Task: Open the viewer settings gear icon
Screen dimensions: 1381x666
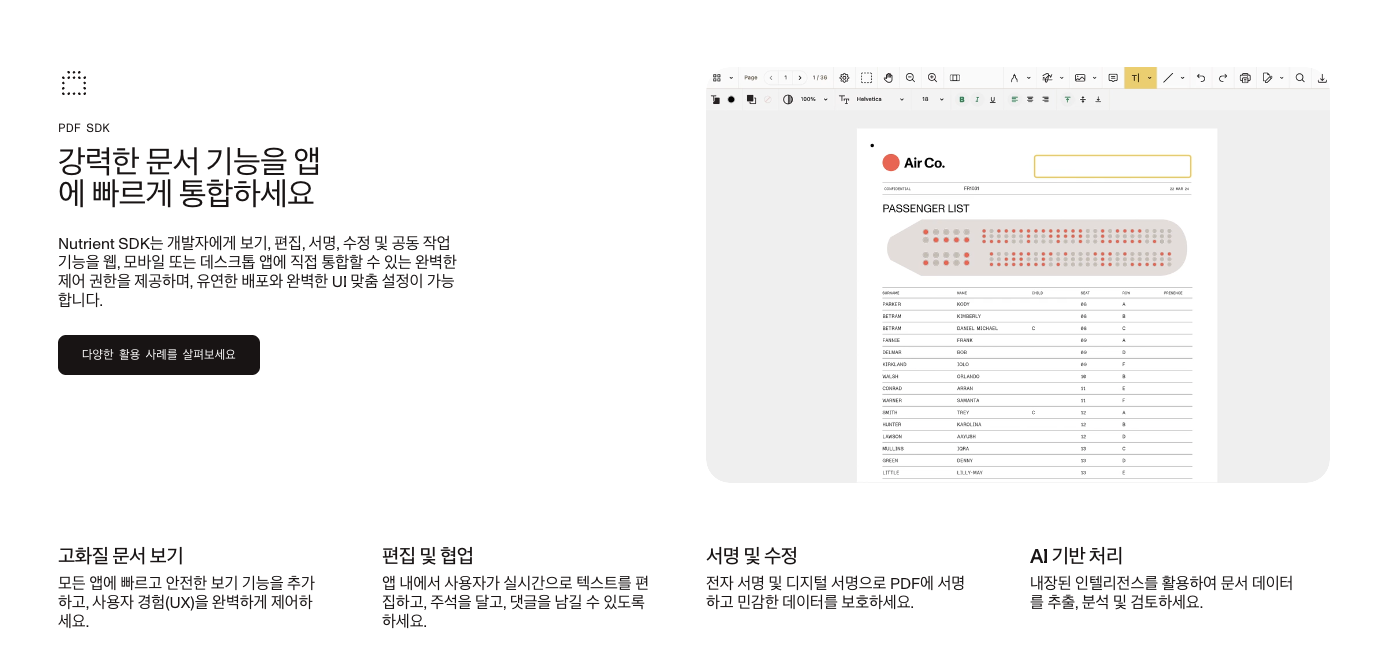Action: [x=844, y=78]
